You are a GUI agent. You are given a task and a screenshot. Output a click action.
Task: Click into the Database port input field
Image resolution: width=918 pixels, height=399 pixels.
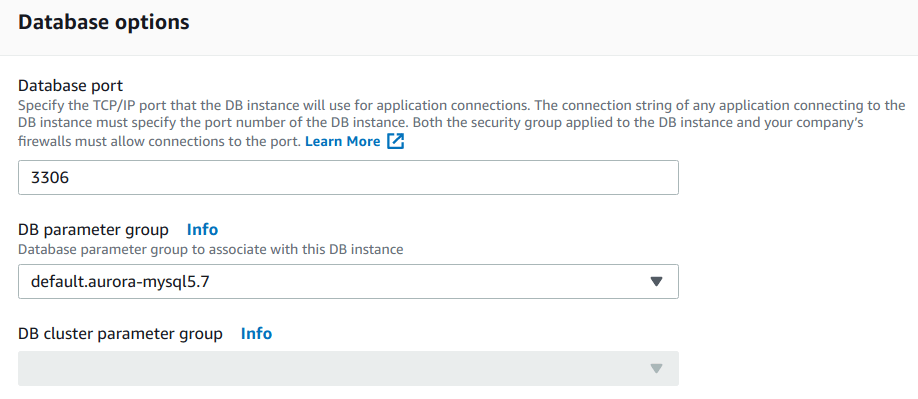(x=348, y=177)
